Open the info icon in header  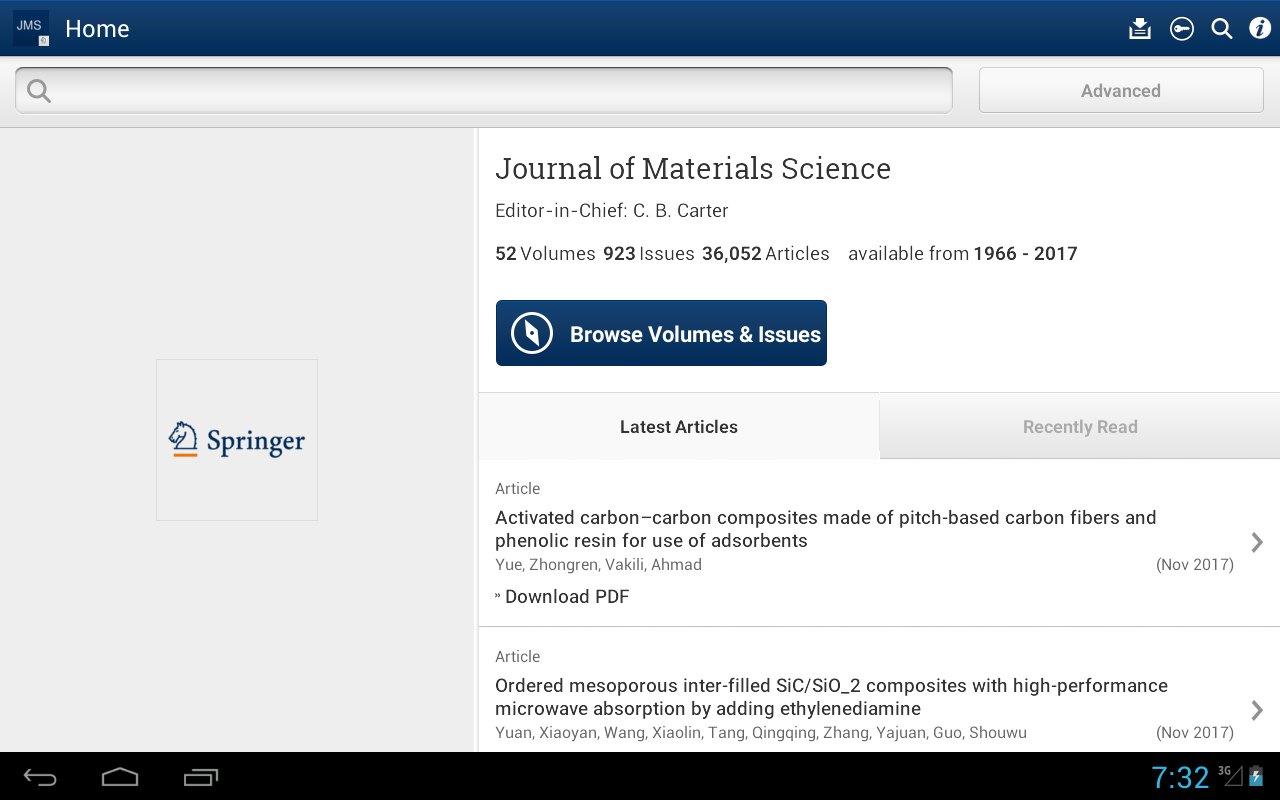1260,29
